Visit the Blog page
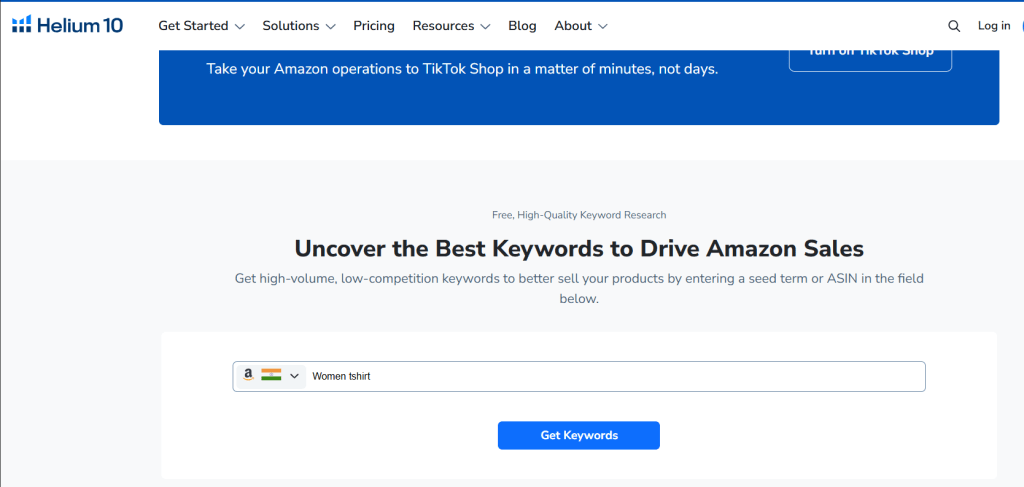The image size is (1024, 487). click(522, 26)
